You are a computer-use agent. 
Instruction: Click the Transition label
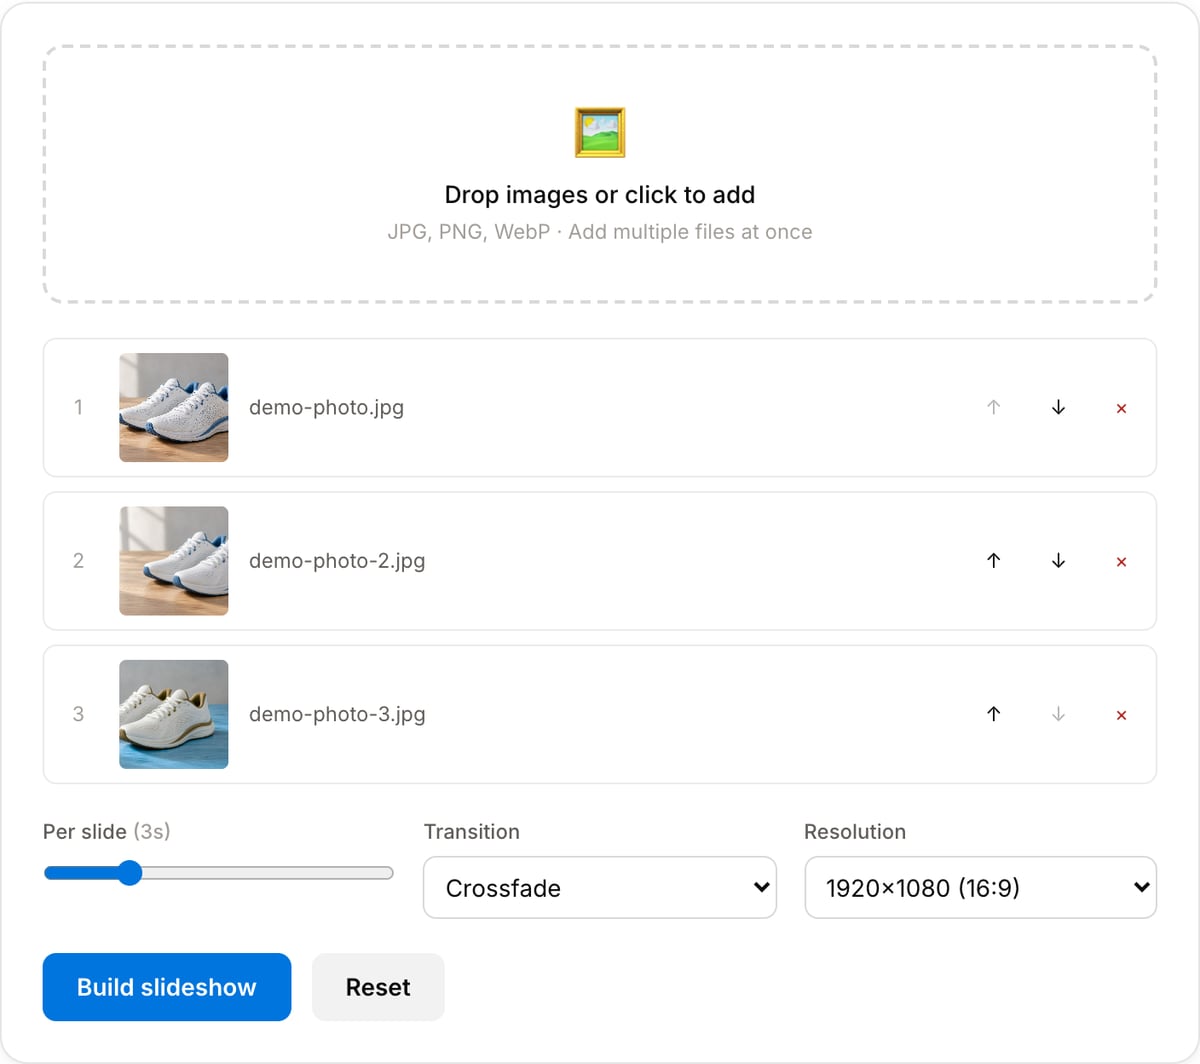pos(472,832)
